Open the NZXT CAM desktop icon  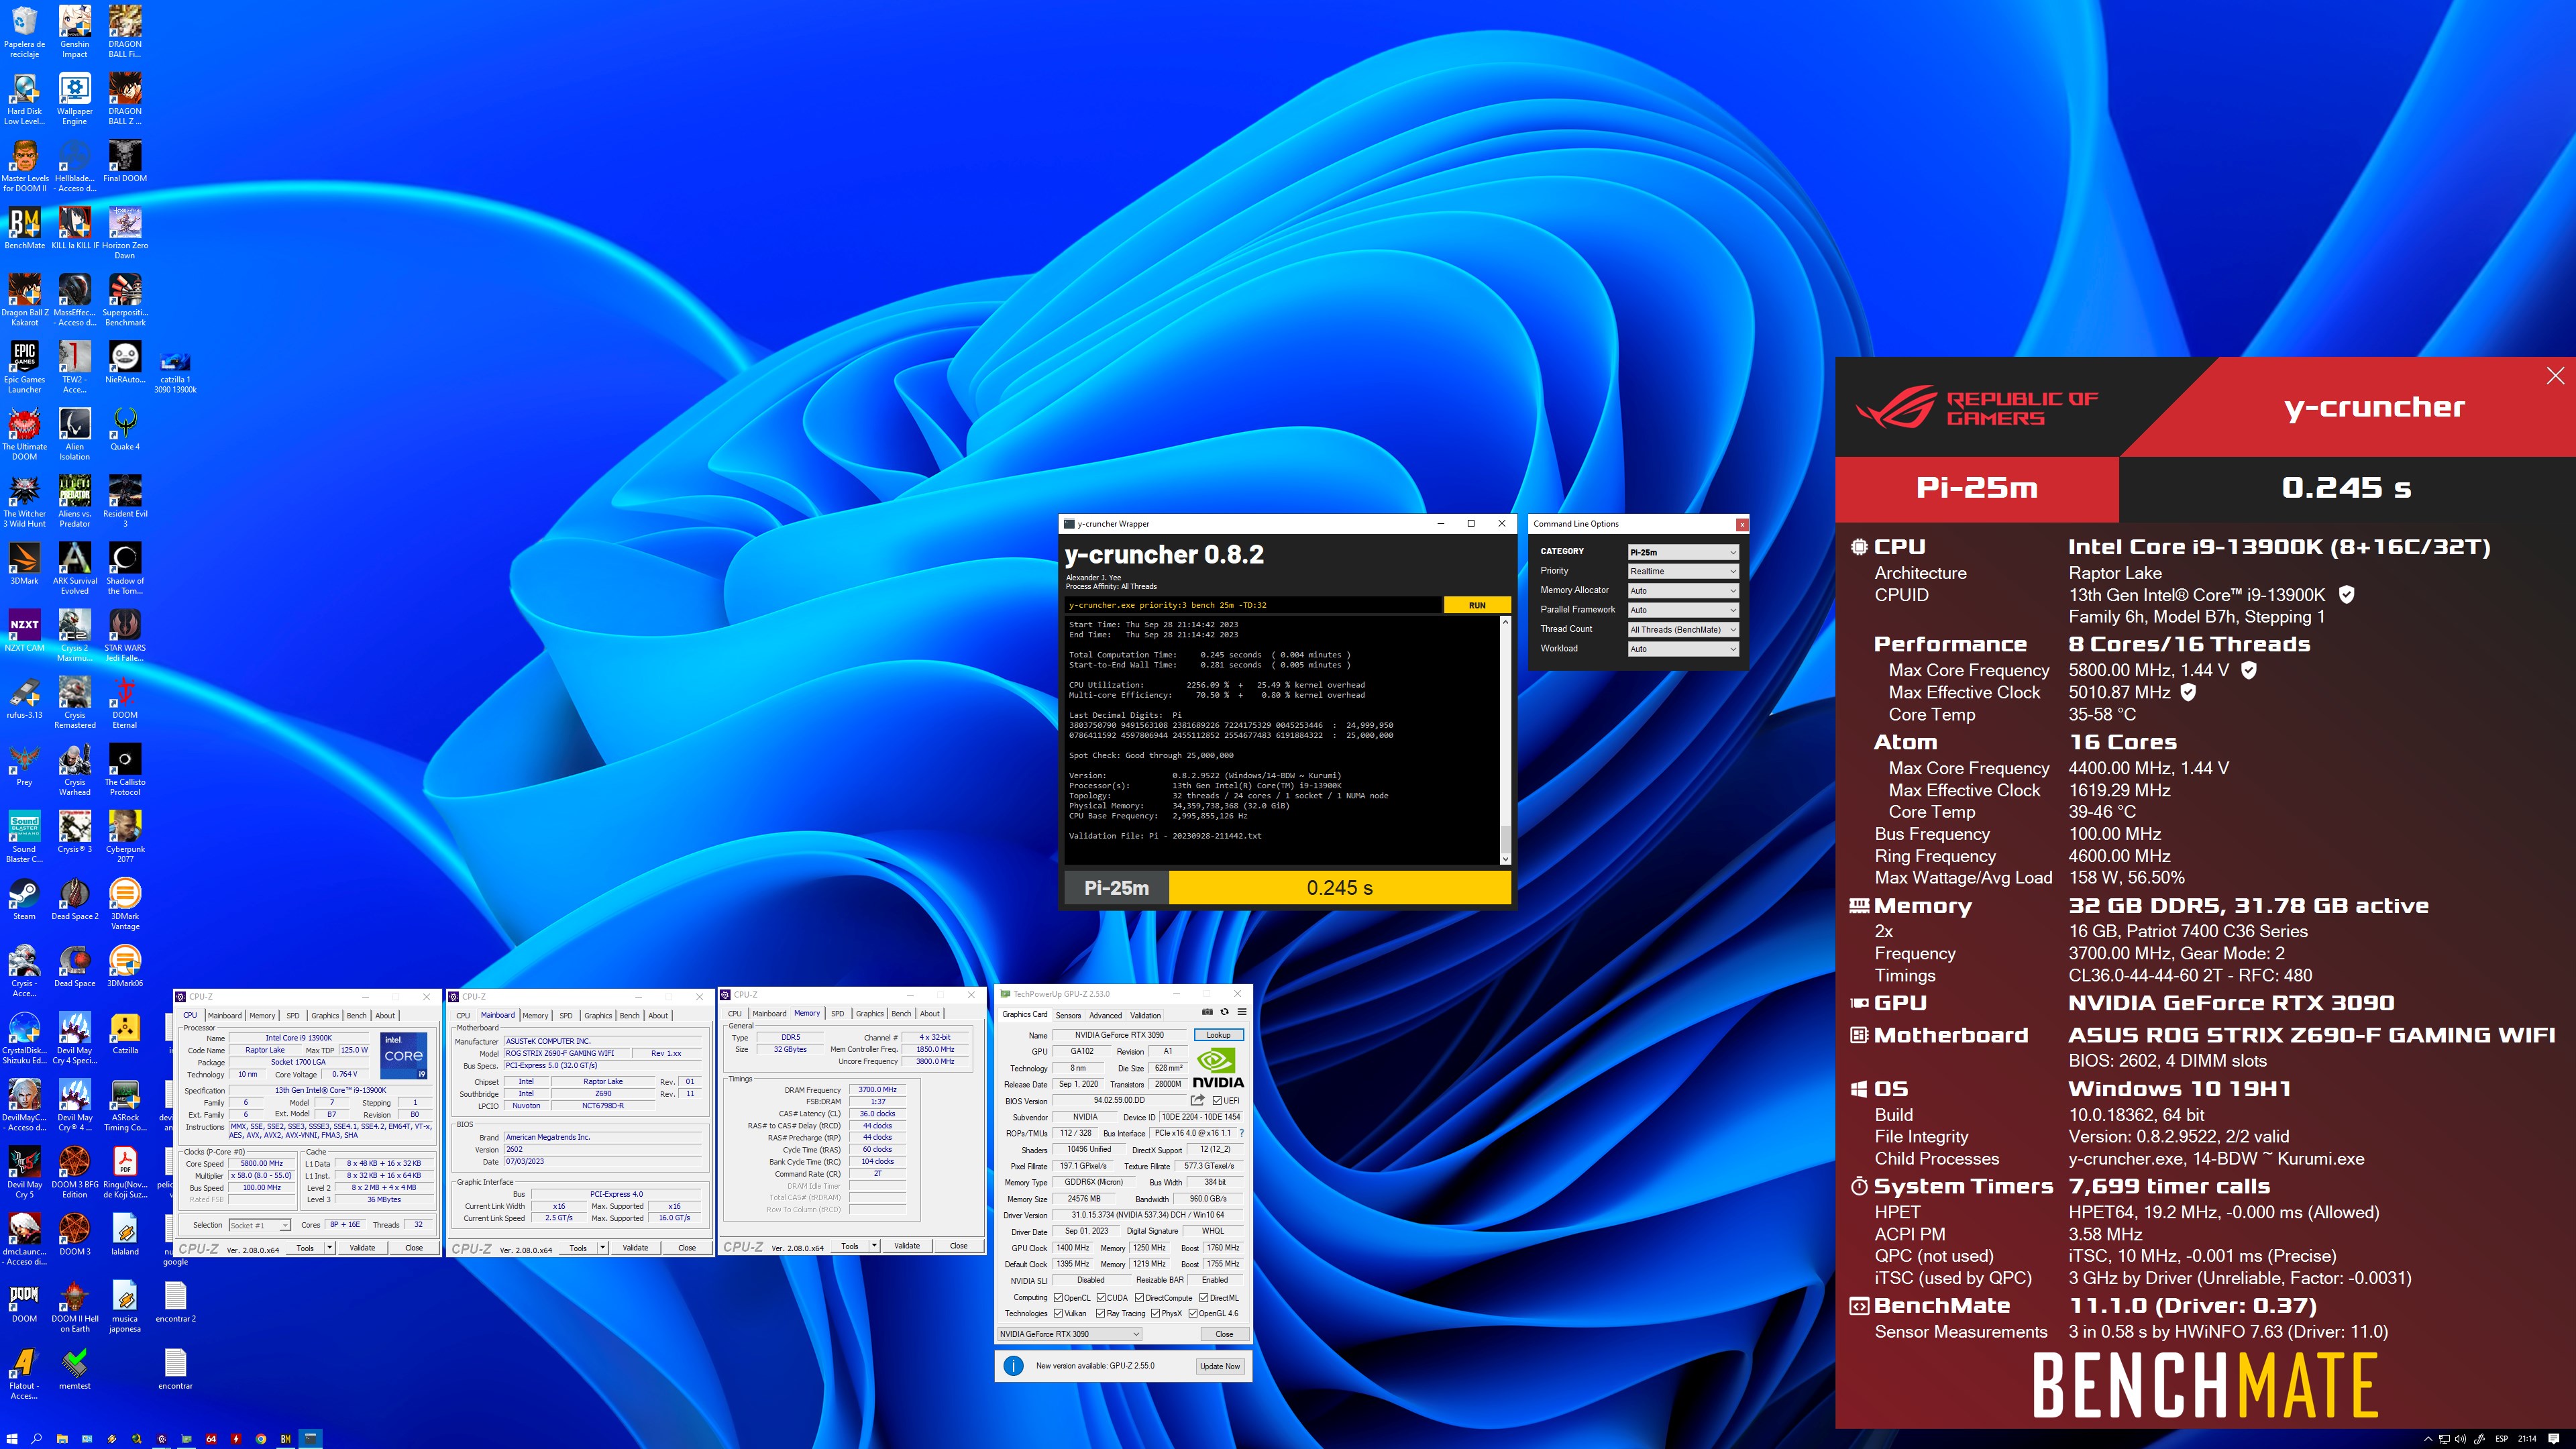tap(25, 630)
